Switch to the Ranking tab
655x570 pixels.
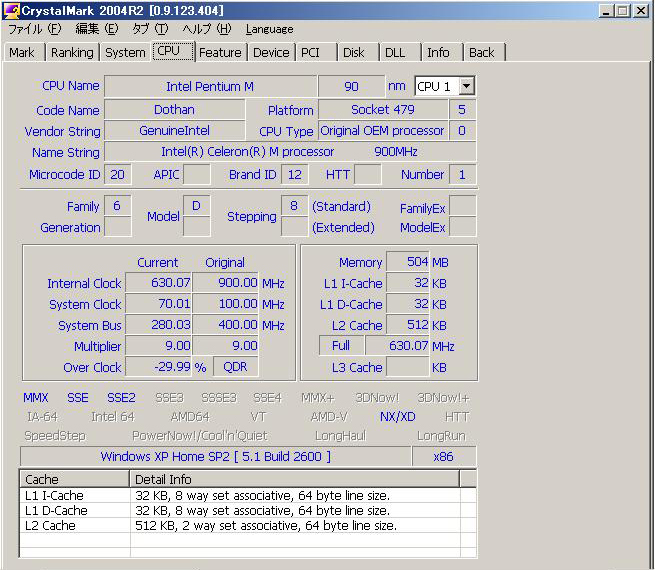click(72, 52)
